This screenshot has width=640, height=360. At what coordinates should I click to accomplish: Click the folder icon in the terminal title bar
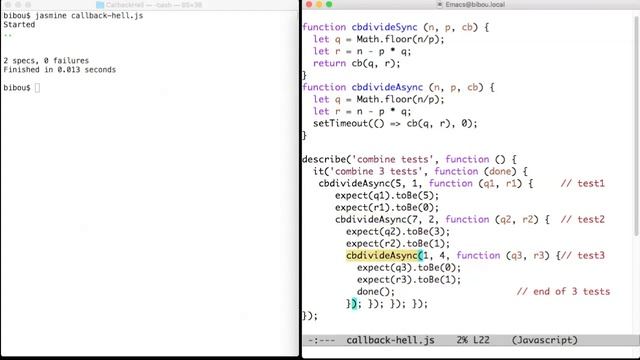click(100, 5)
